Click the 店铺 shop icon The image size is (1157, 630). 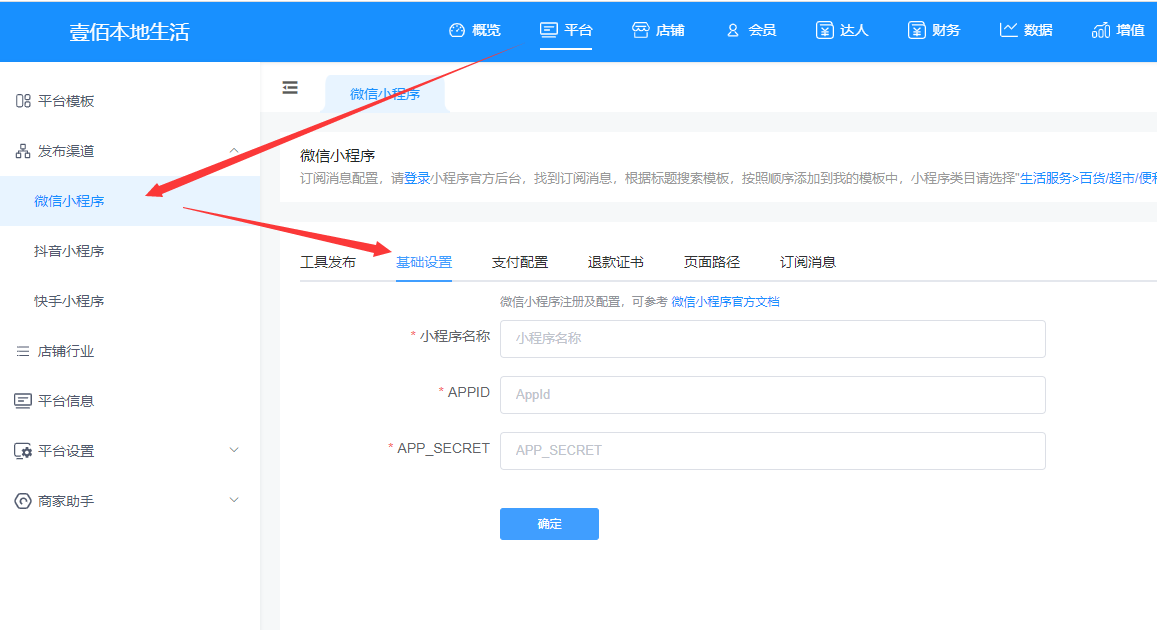[x=640, y=30]
